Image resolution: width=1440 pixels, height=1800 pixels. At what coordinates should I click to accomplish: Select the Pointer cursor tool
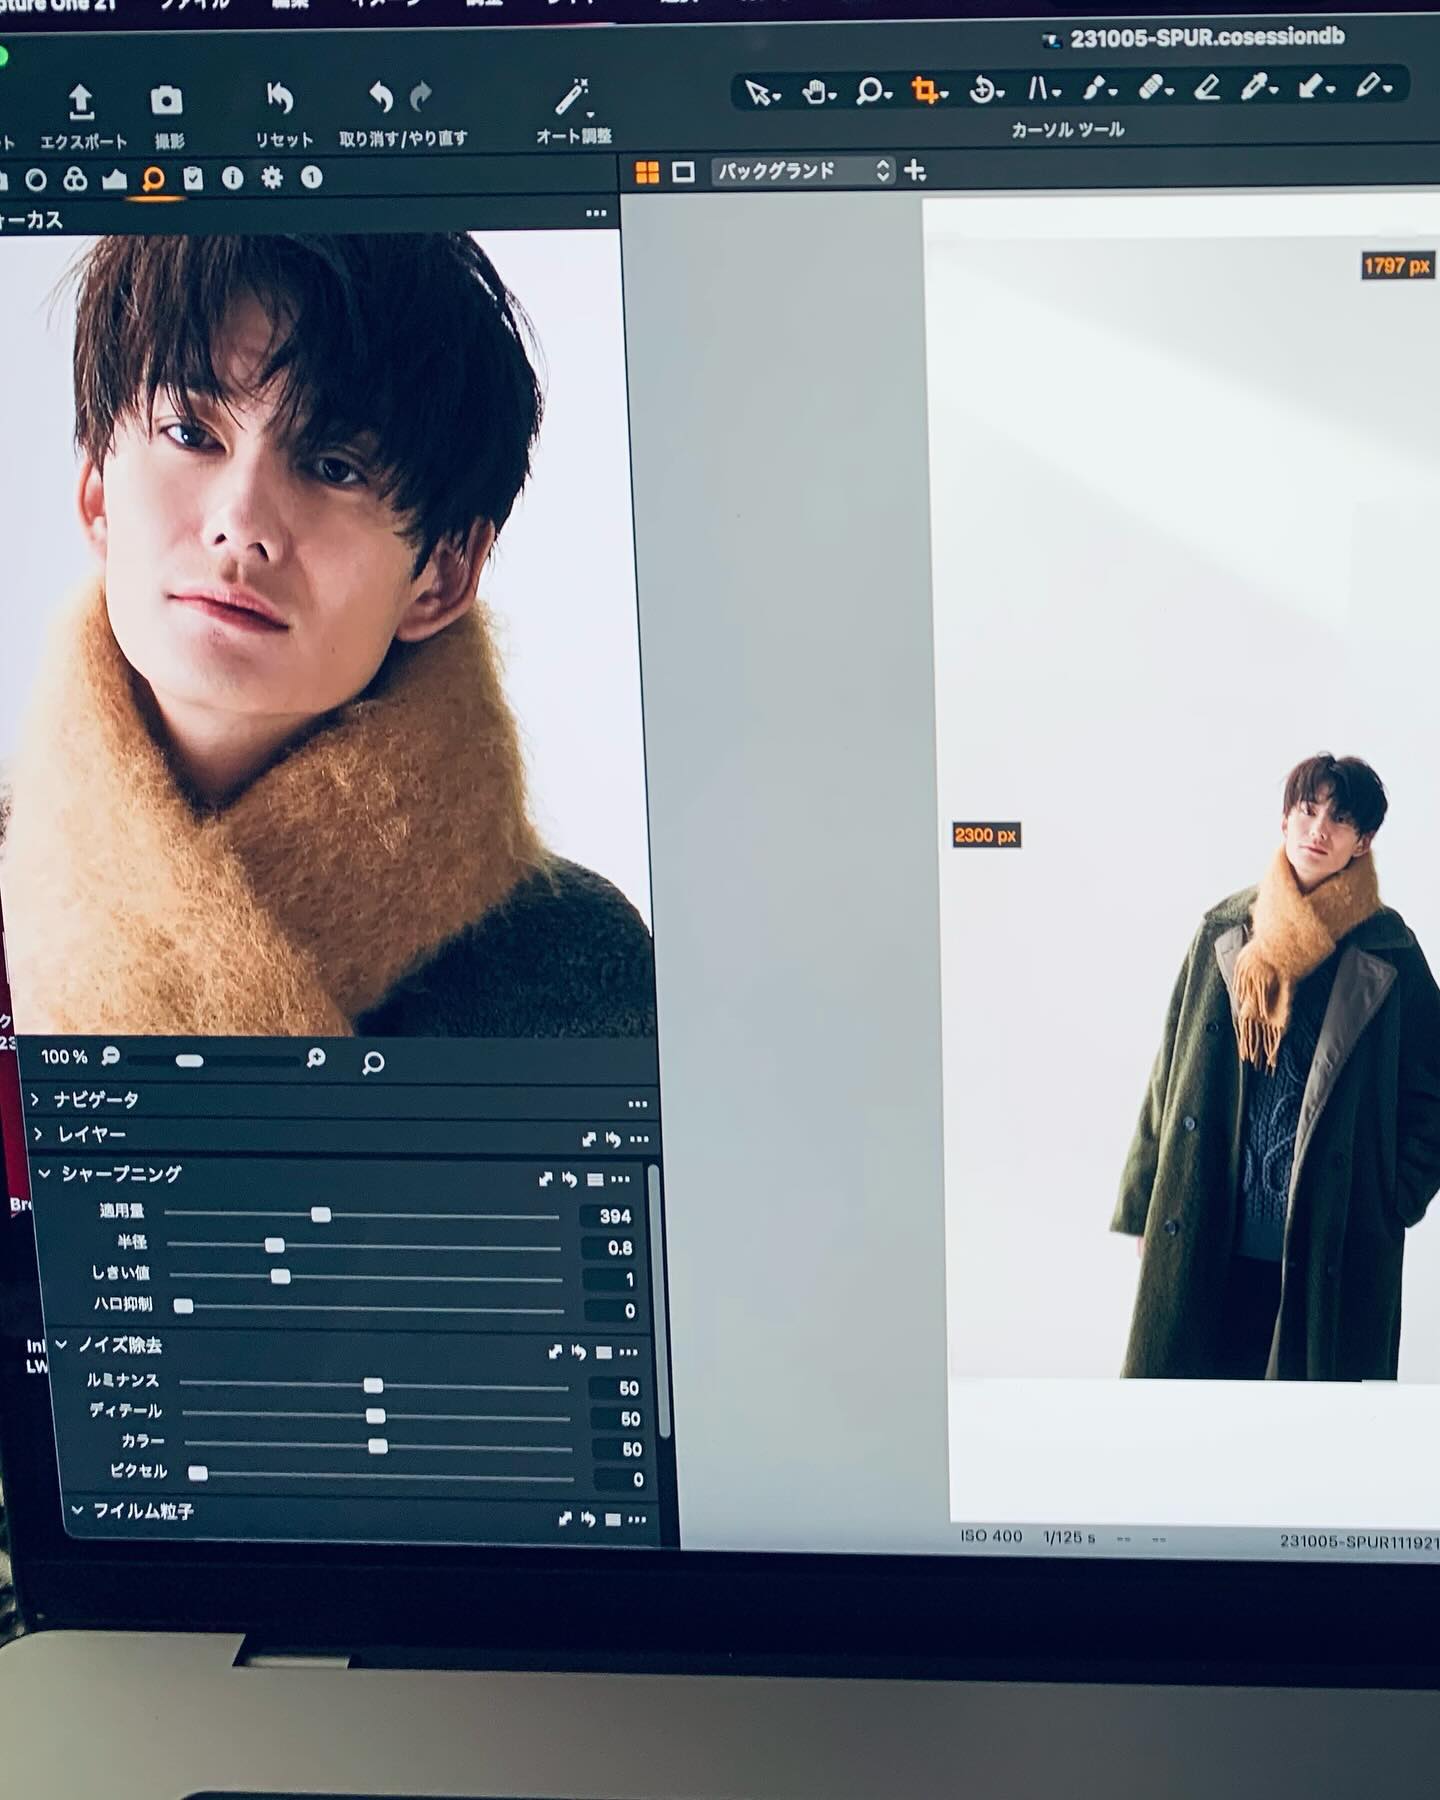point(760,93)
